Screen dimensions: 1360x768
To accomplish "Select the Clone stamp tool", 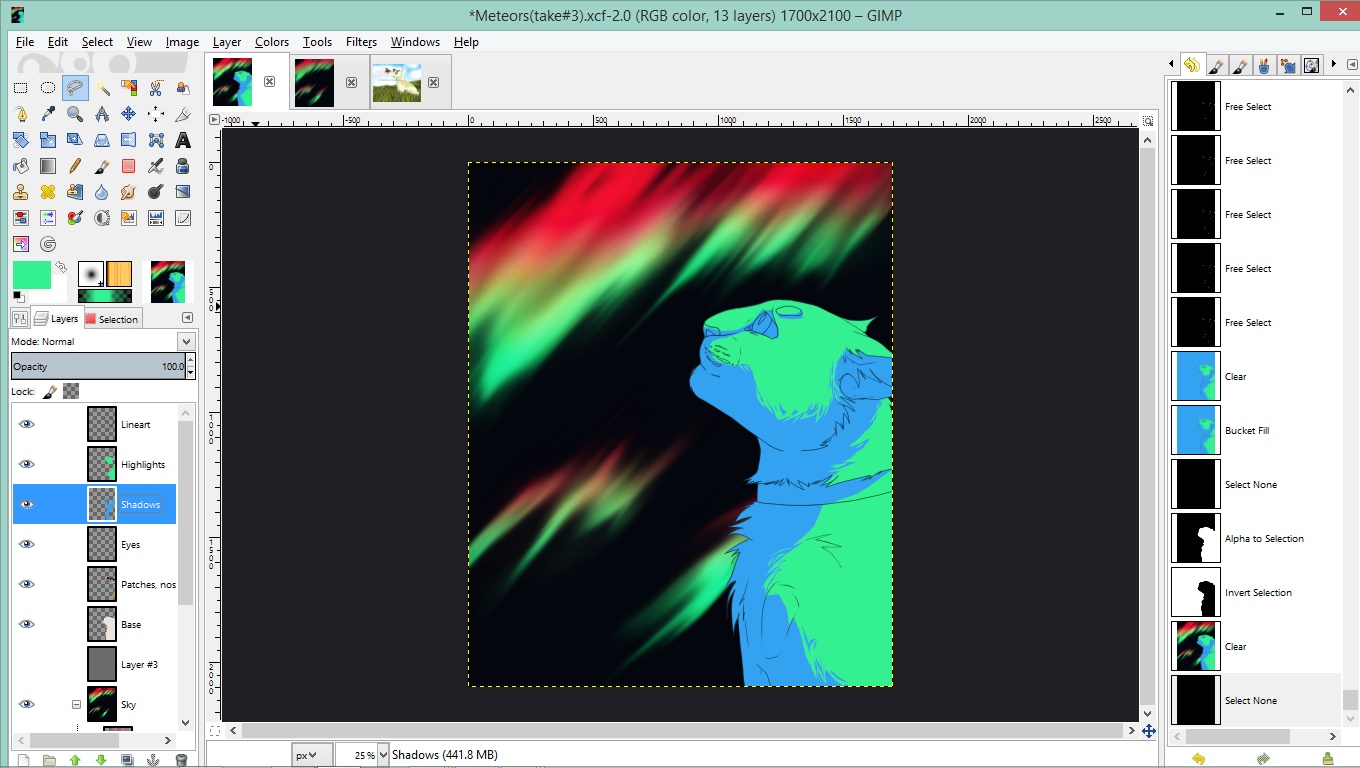I will point(20,192).
